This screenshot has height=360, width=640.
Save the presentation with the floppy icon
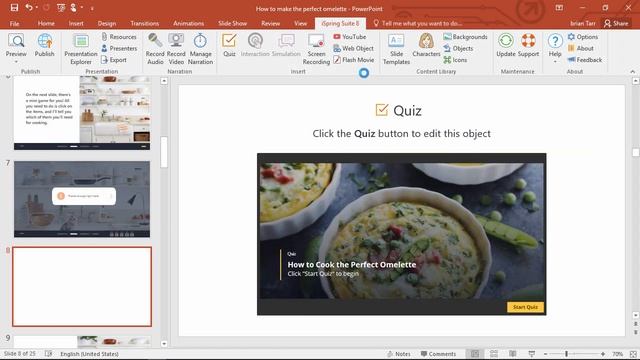(x=14, y=7)
